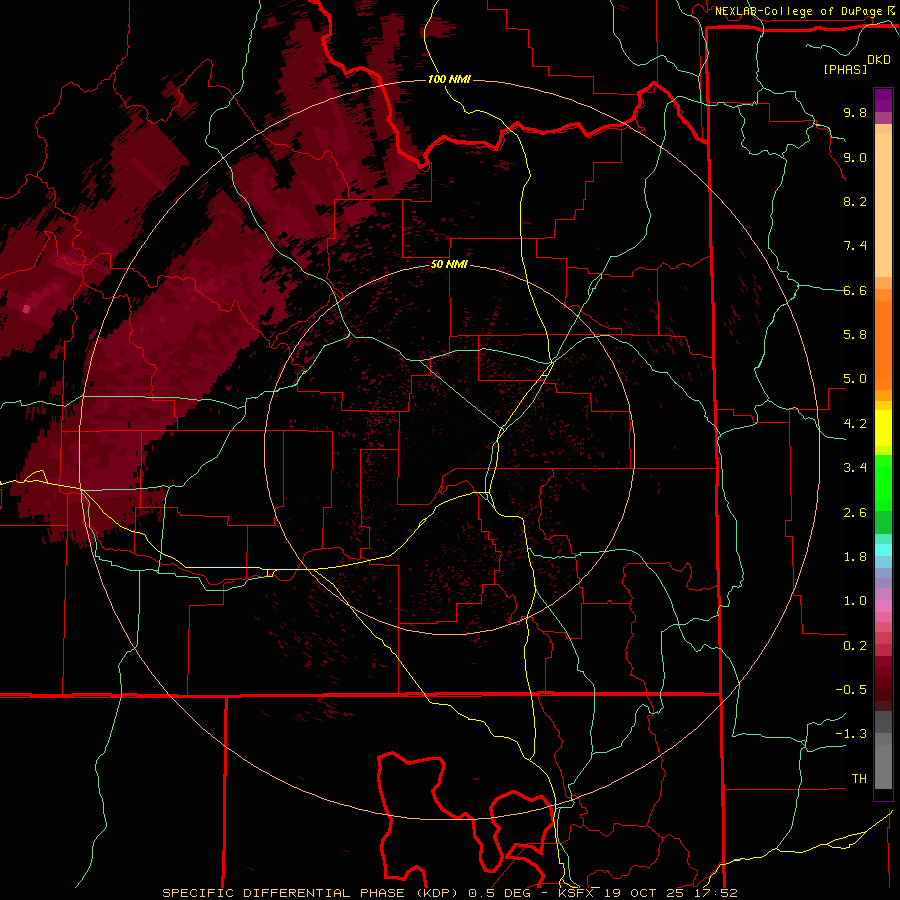The width and height of the screenshot is (900, 900).
Task: Click the 100 NMI range ring label
Action: [449, 79]
